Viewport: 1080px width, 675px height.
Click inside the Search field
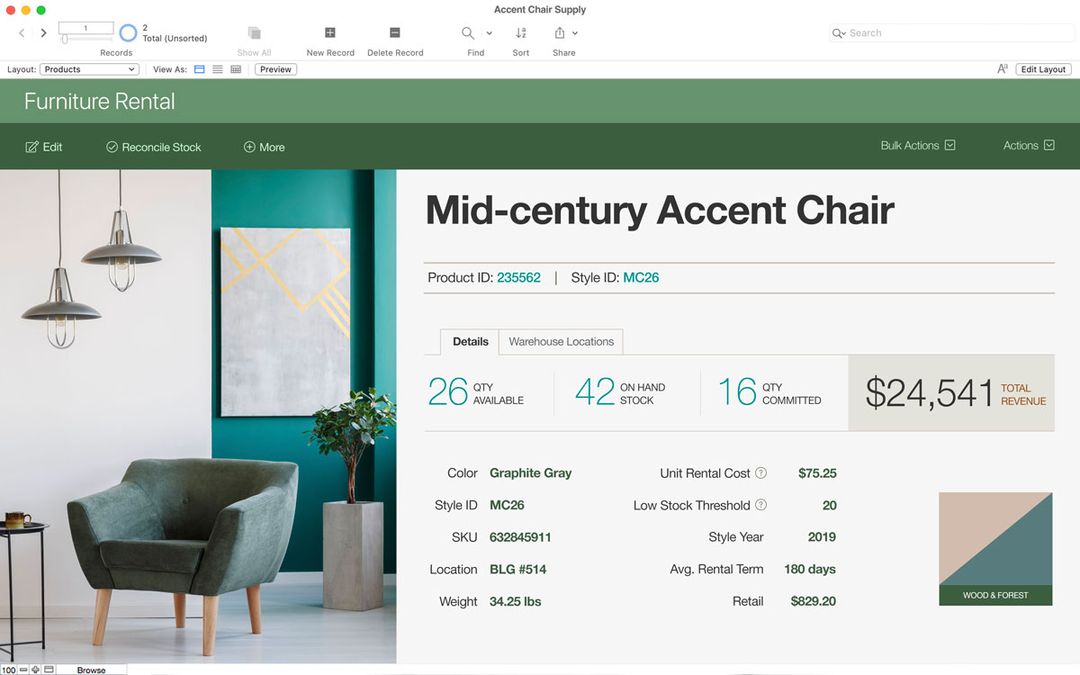click(950, 32)
